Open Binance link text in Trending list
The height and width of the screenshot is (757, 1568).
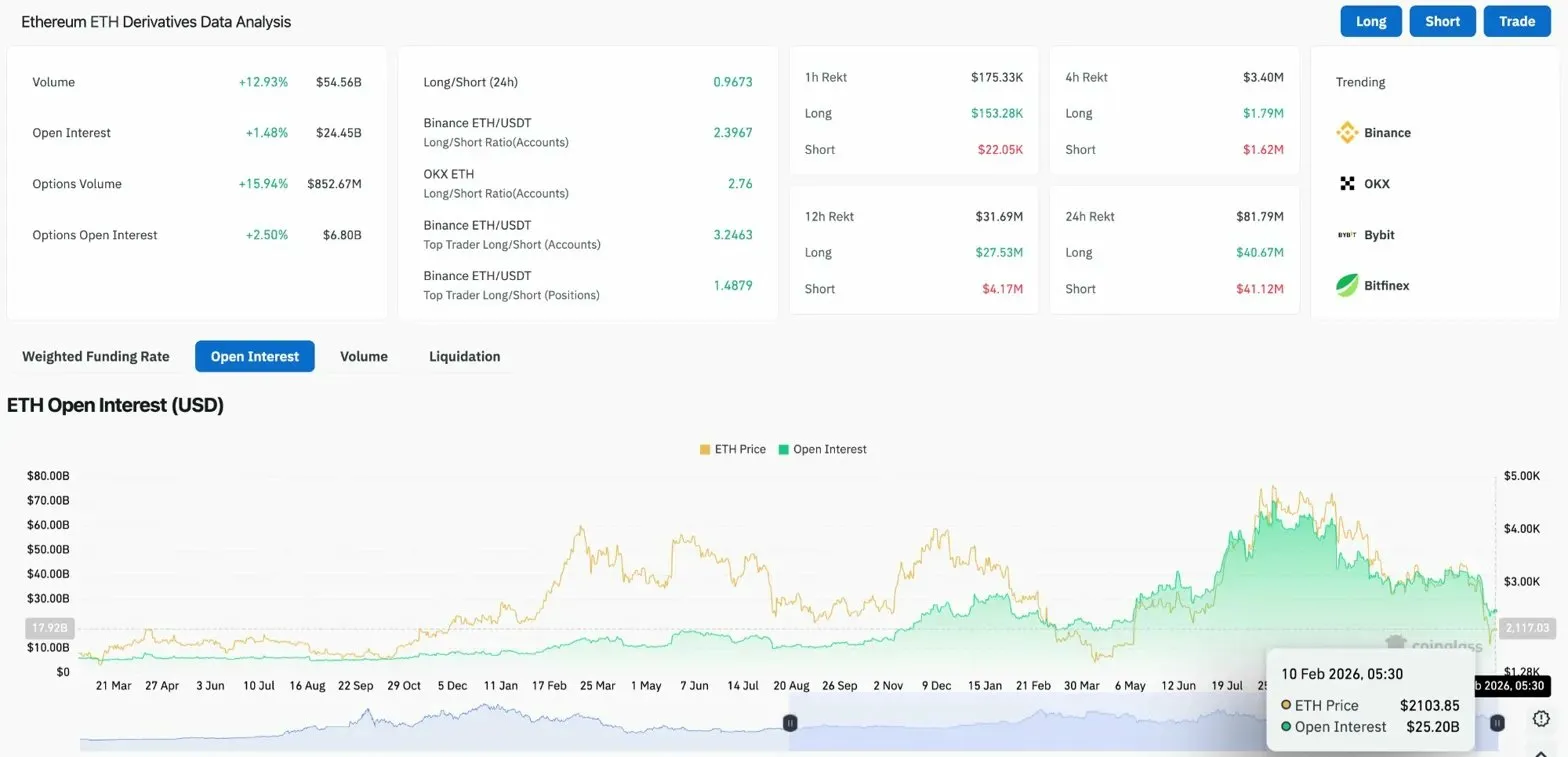click(x=1387, y=133)
